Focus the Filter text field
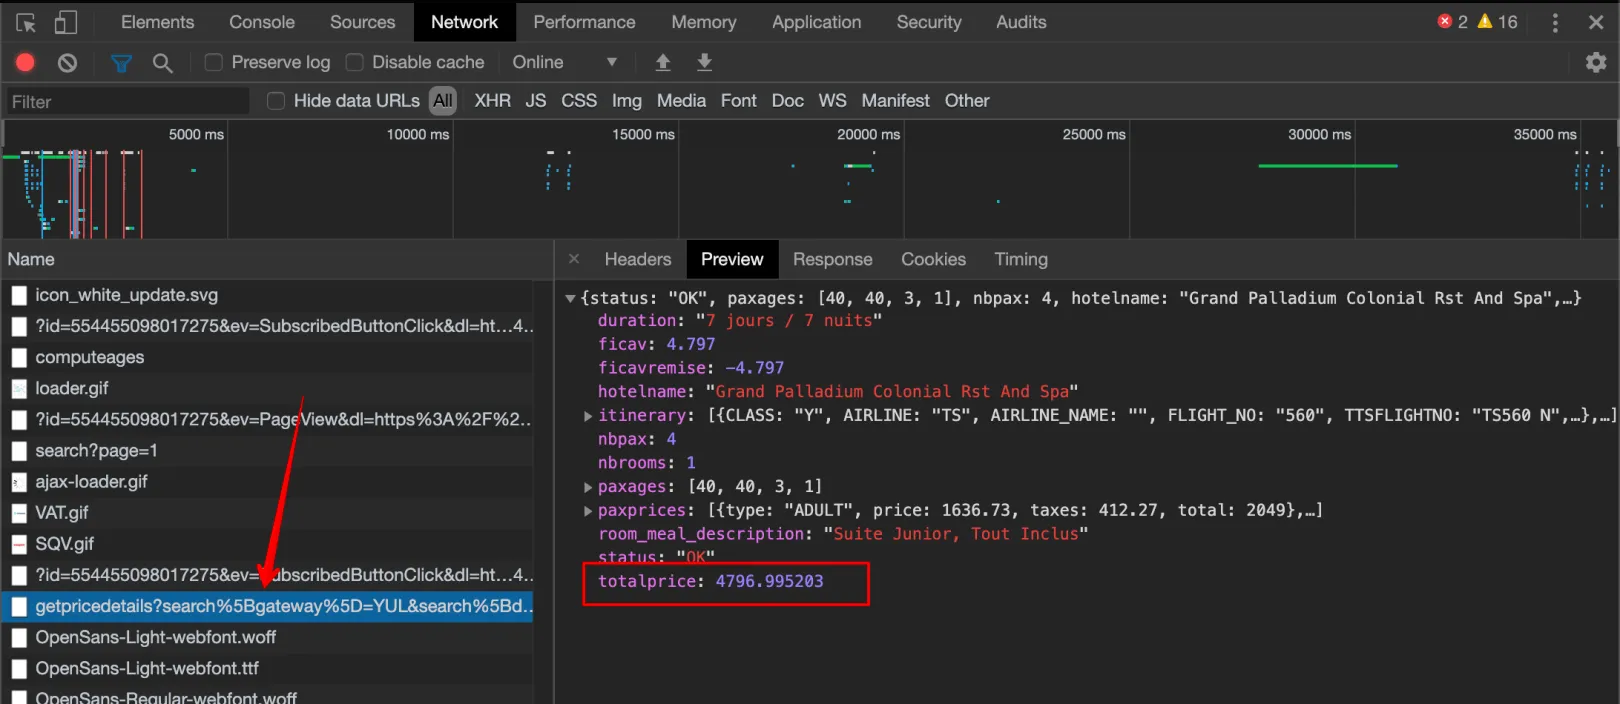Screen dimensions: 1620x704 [x=127, y=101]
